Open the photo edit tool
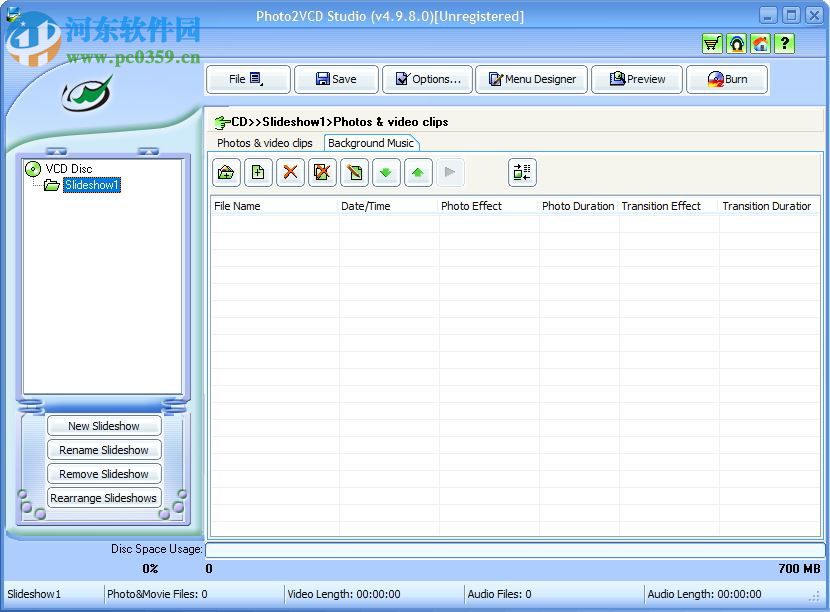The width and height of the screenshot is (830, 612). pyautogui.click(x=354, y=172)
